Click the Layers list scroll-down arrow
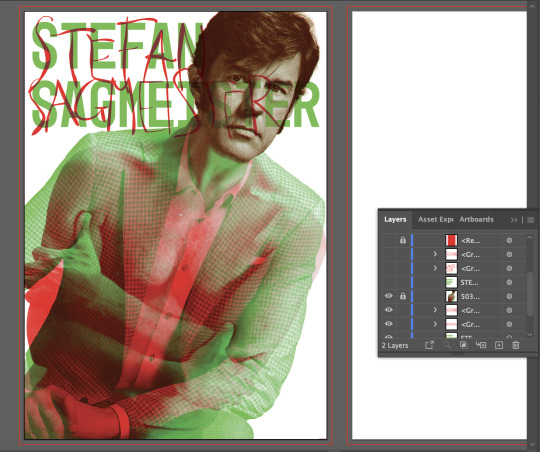Viewport: 540px width, 452px height. [530, 334]
